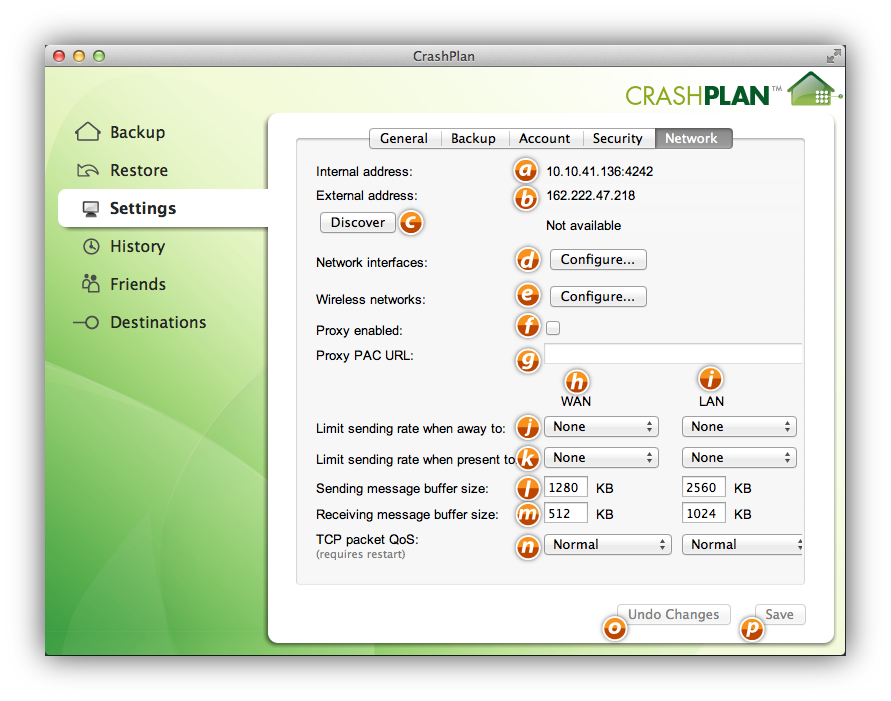Viewport: 891px width, 701px height.
Task: Click external address 162.222.47.218
Action: (590, 195)
